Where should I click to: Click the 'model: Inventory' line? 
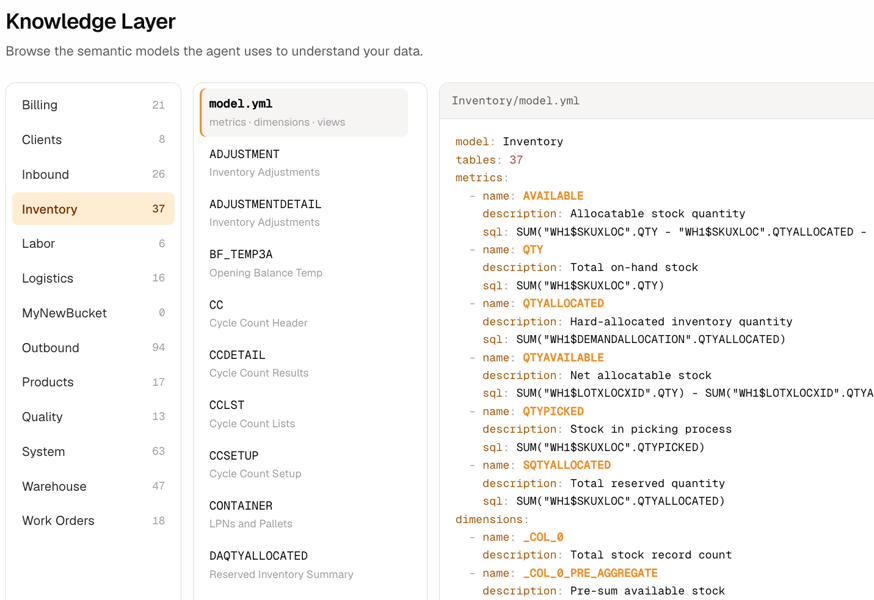tap(509, 142)
